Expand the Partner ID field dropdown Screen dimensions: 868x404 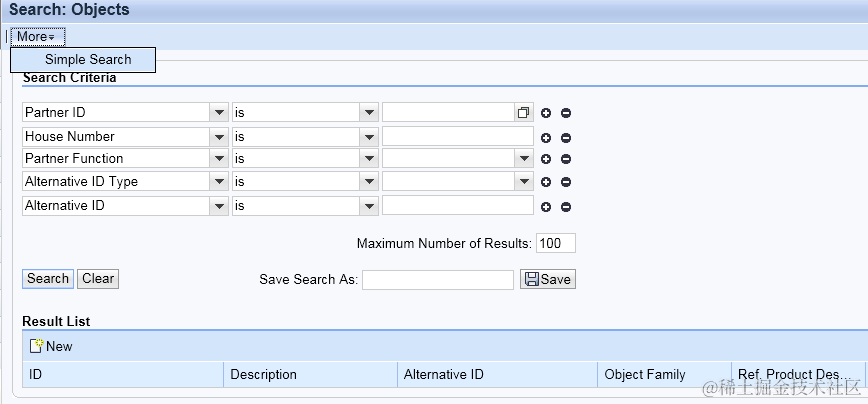pos(219,113)
